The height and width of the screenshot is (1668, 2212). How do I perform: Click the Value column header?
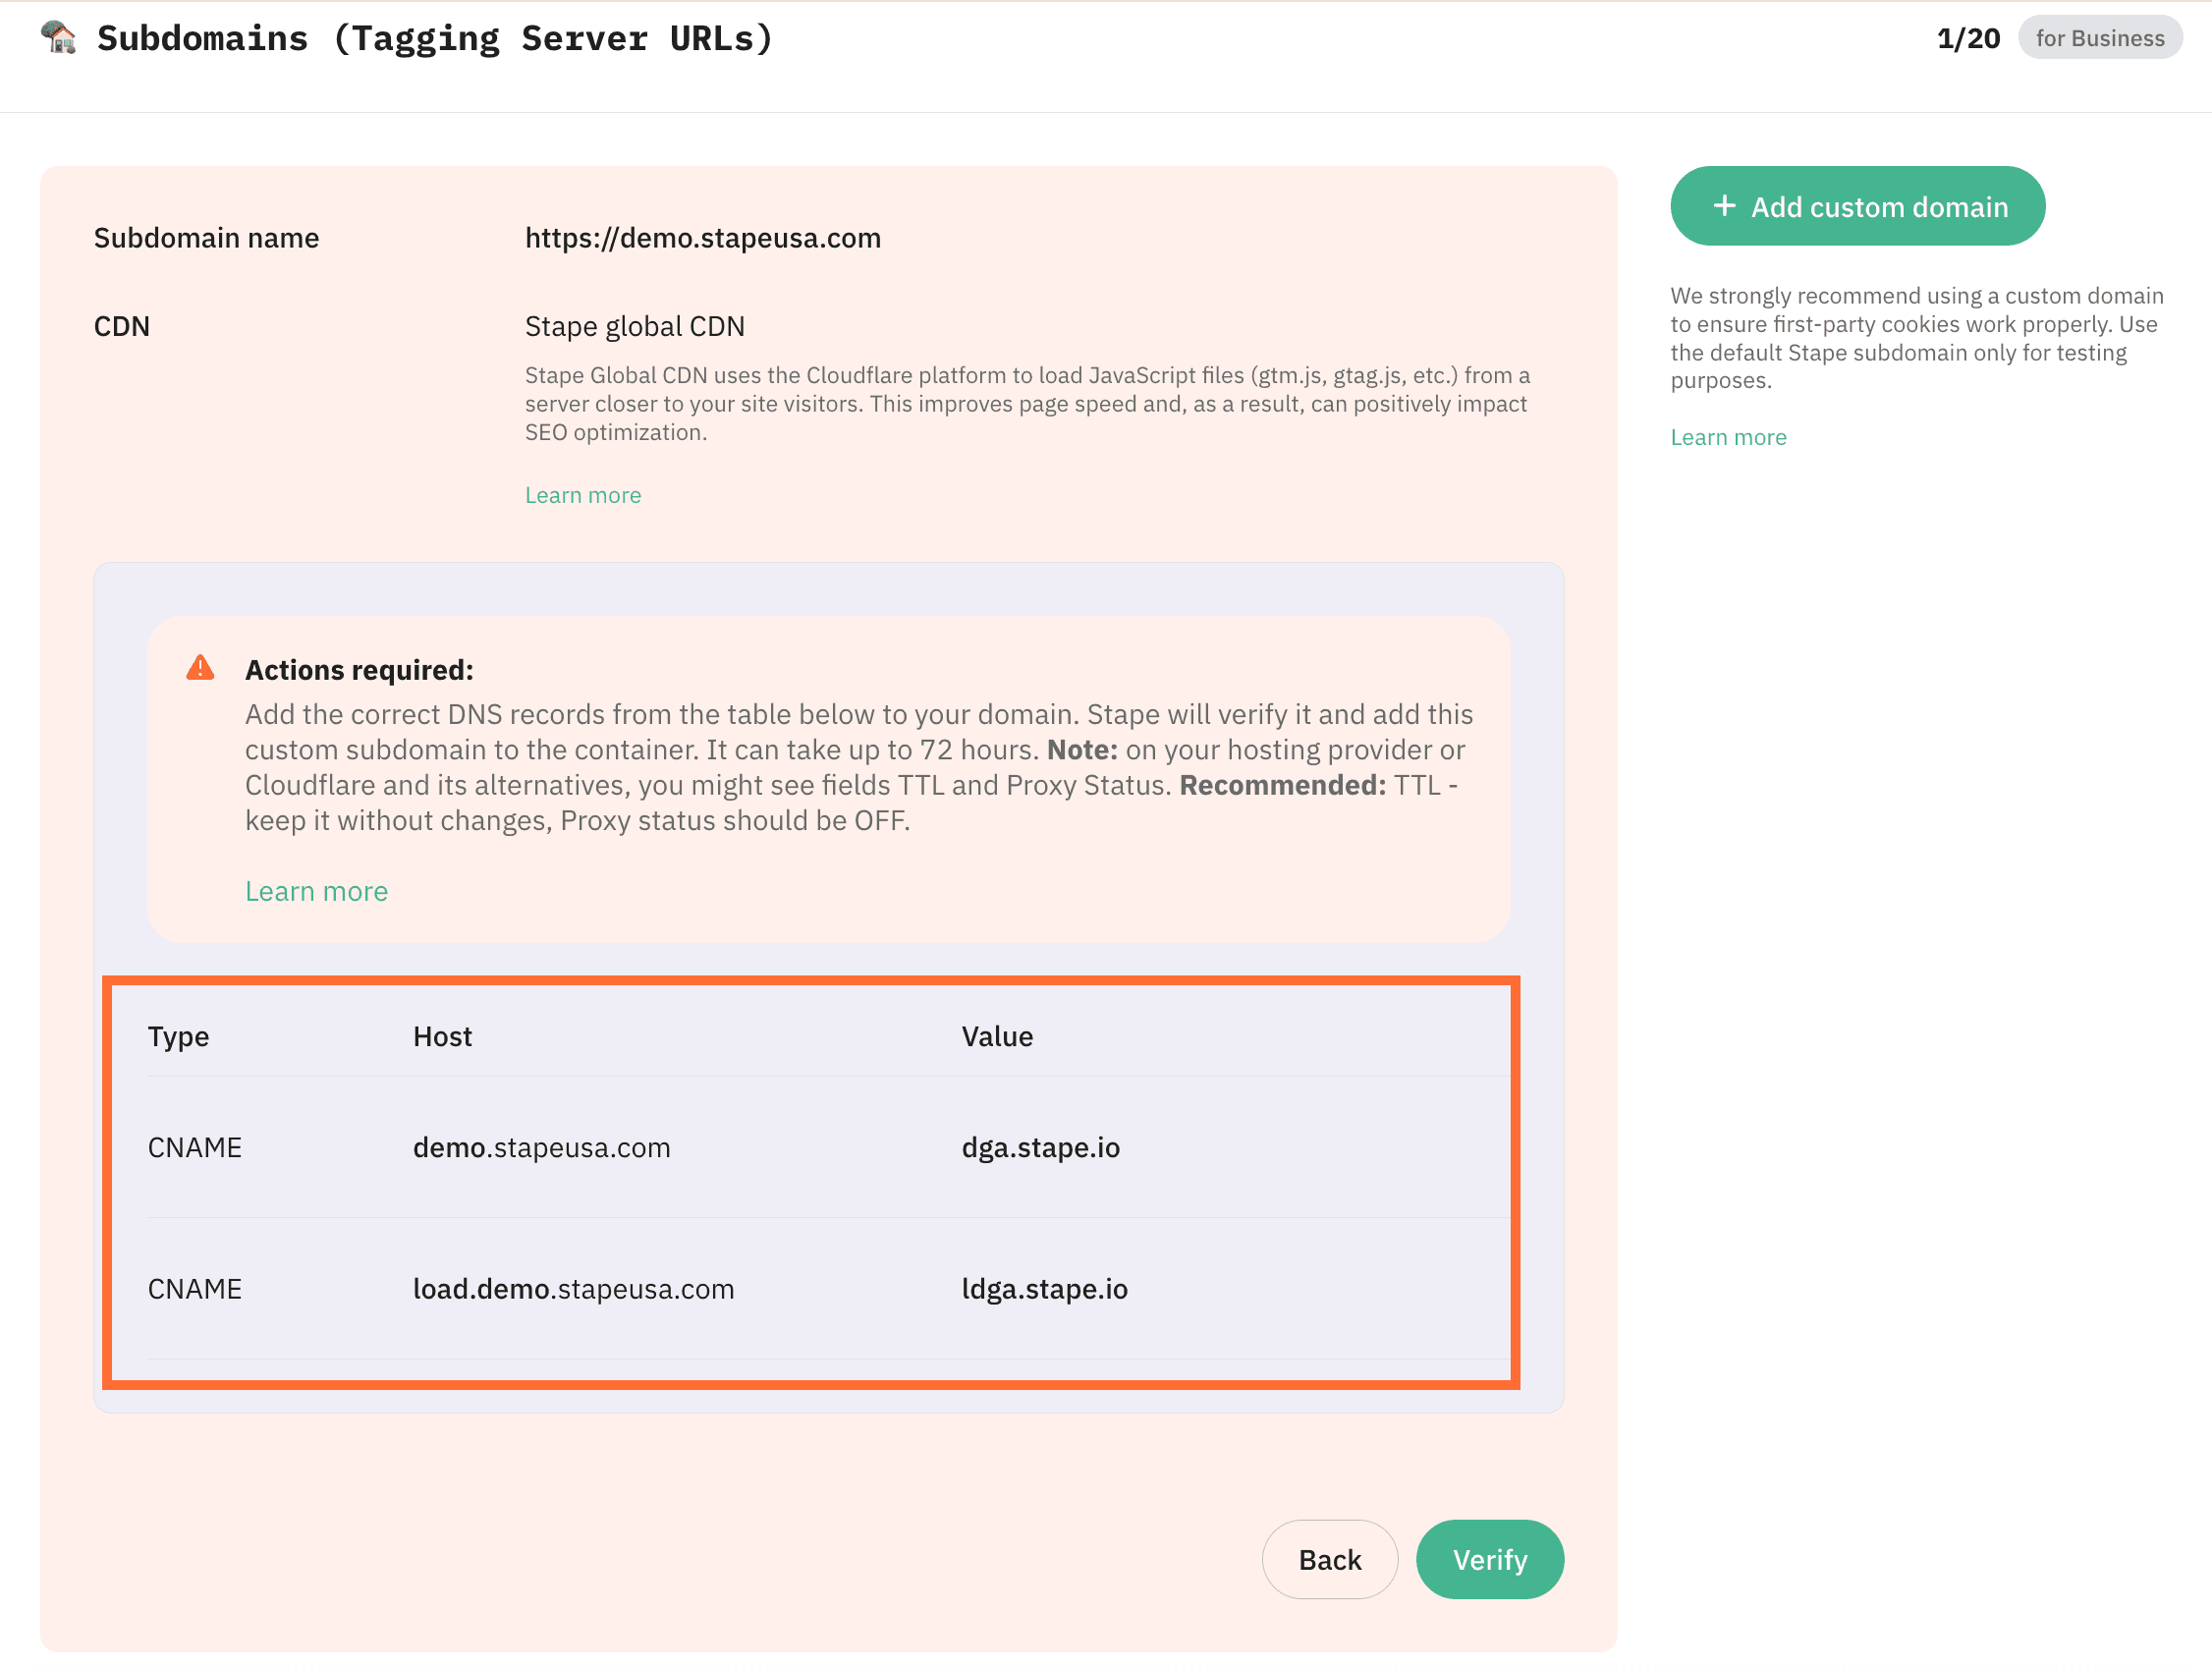tap(997, 1036)
